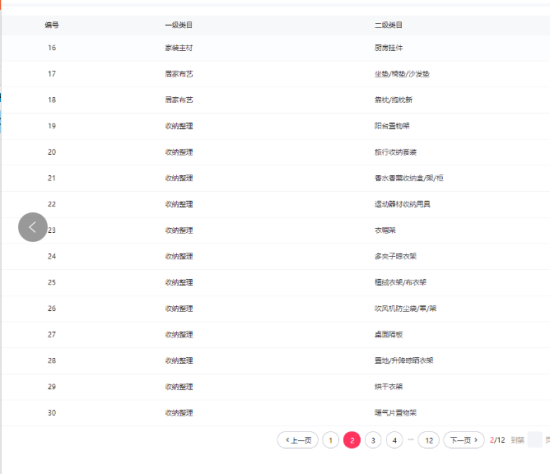Select table row numbered 25
Image resolution: width=550 pixels, height=474 pixels.
tap(276, 282)
